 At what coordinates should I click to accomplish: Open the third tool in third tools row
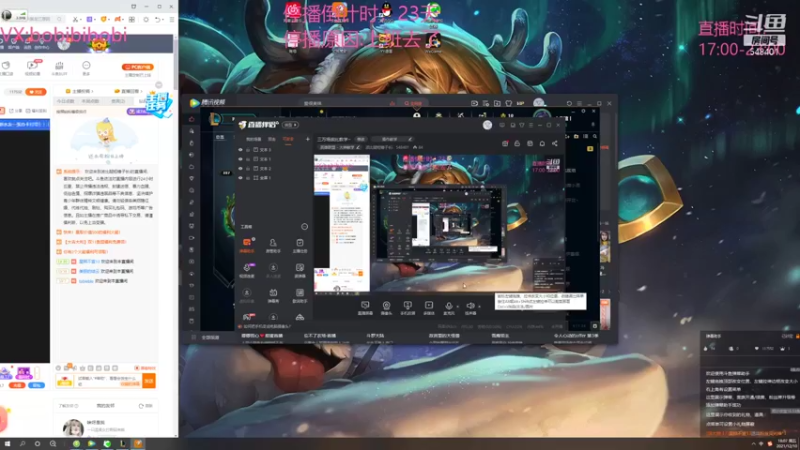click(299, 295)
